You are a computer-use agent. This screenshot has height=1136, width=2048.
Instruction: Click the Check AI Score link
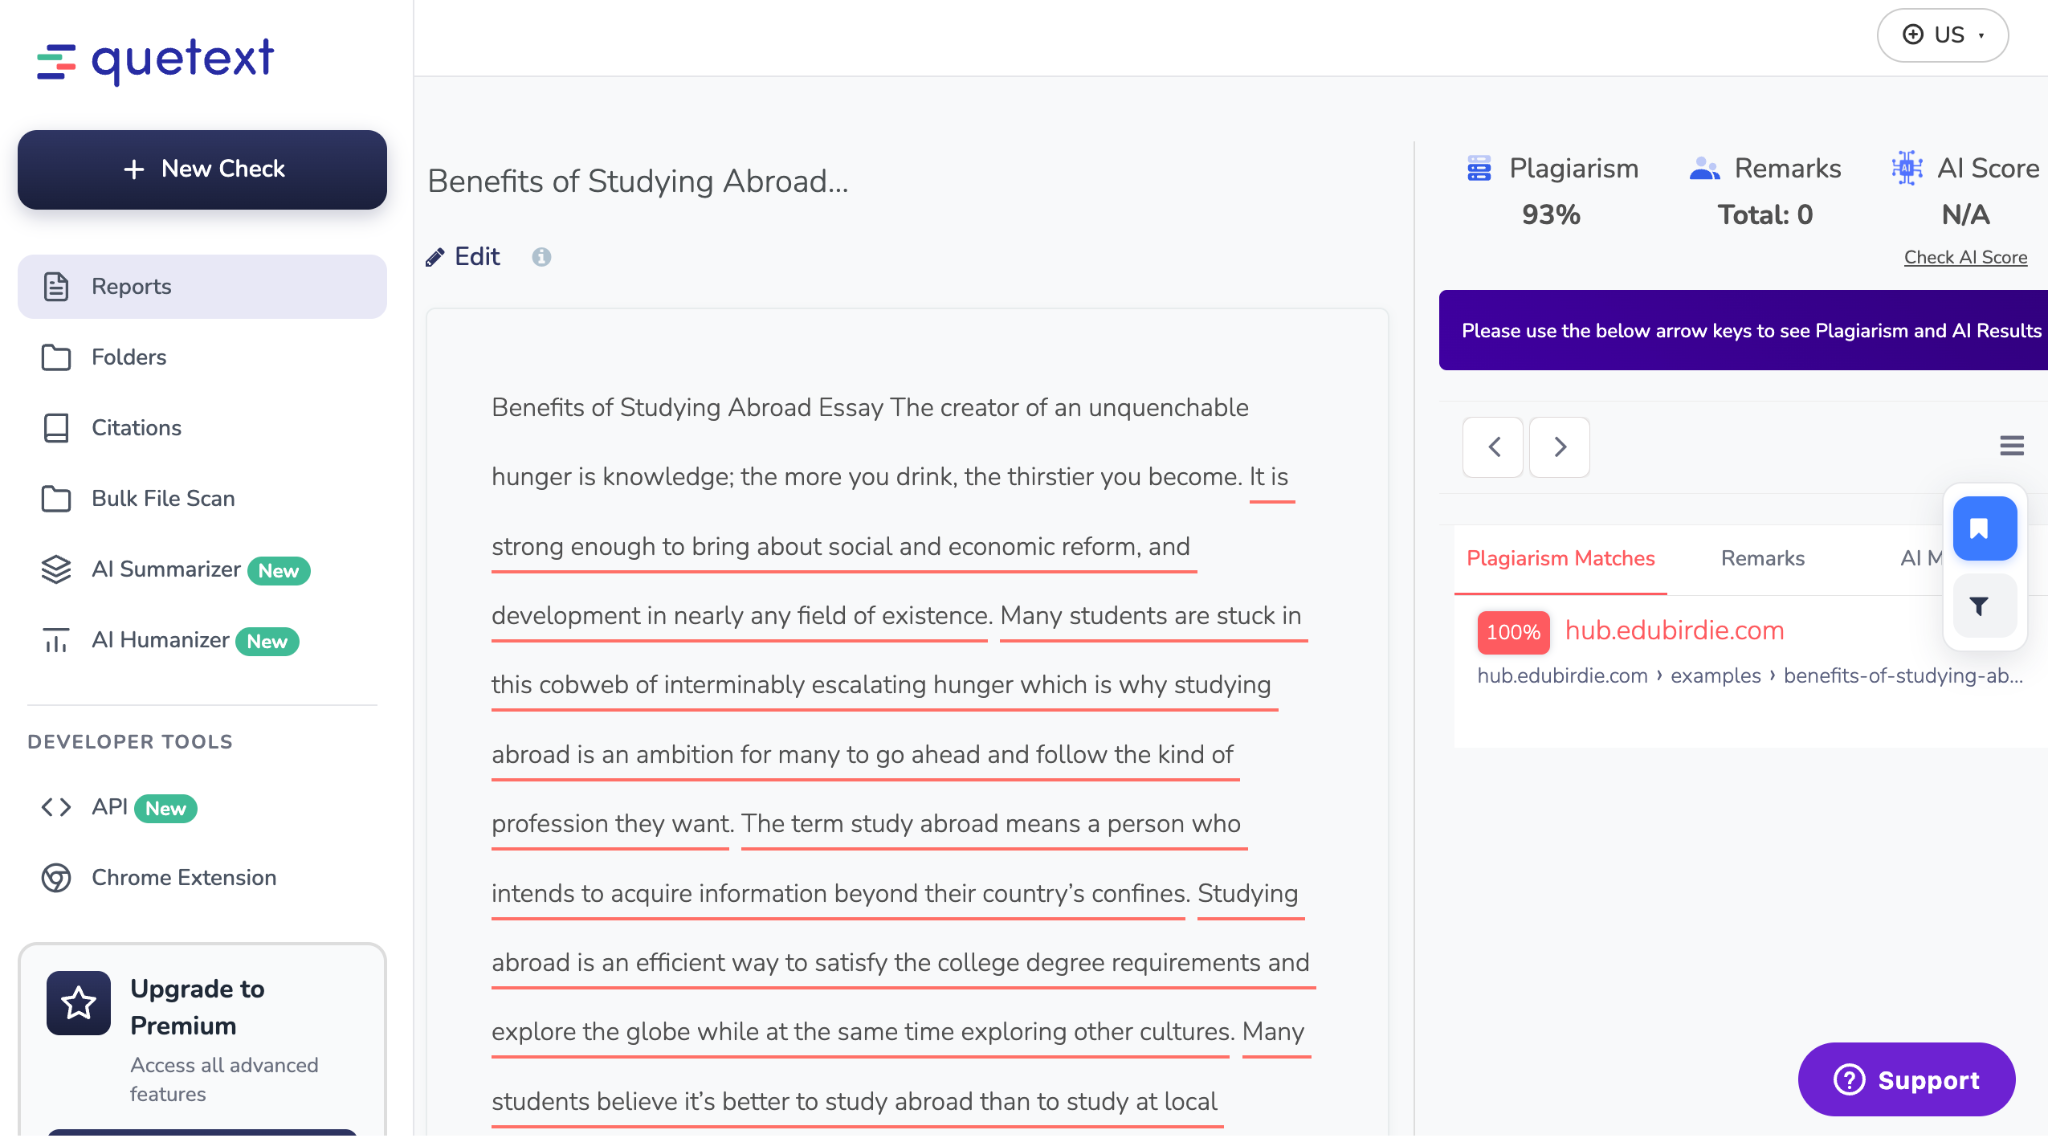[x=1965, y=257]
